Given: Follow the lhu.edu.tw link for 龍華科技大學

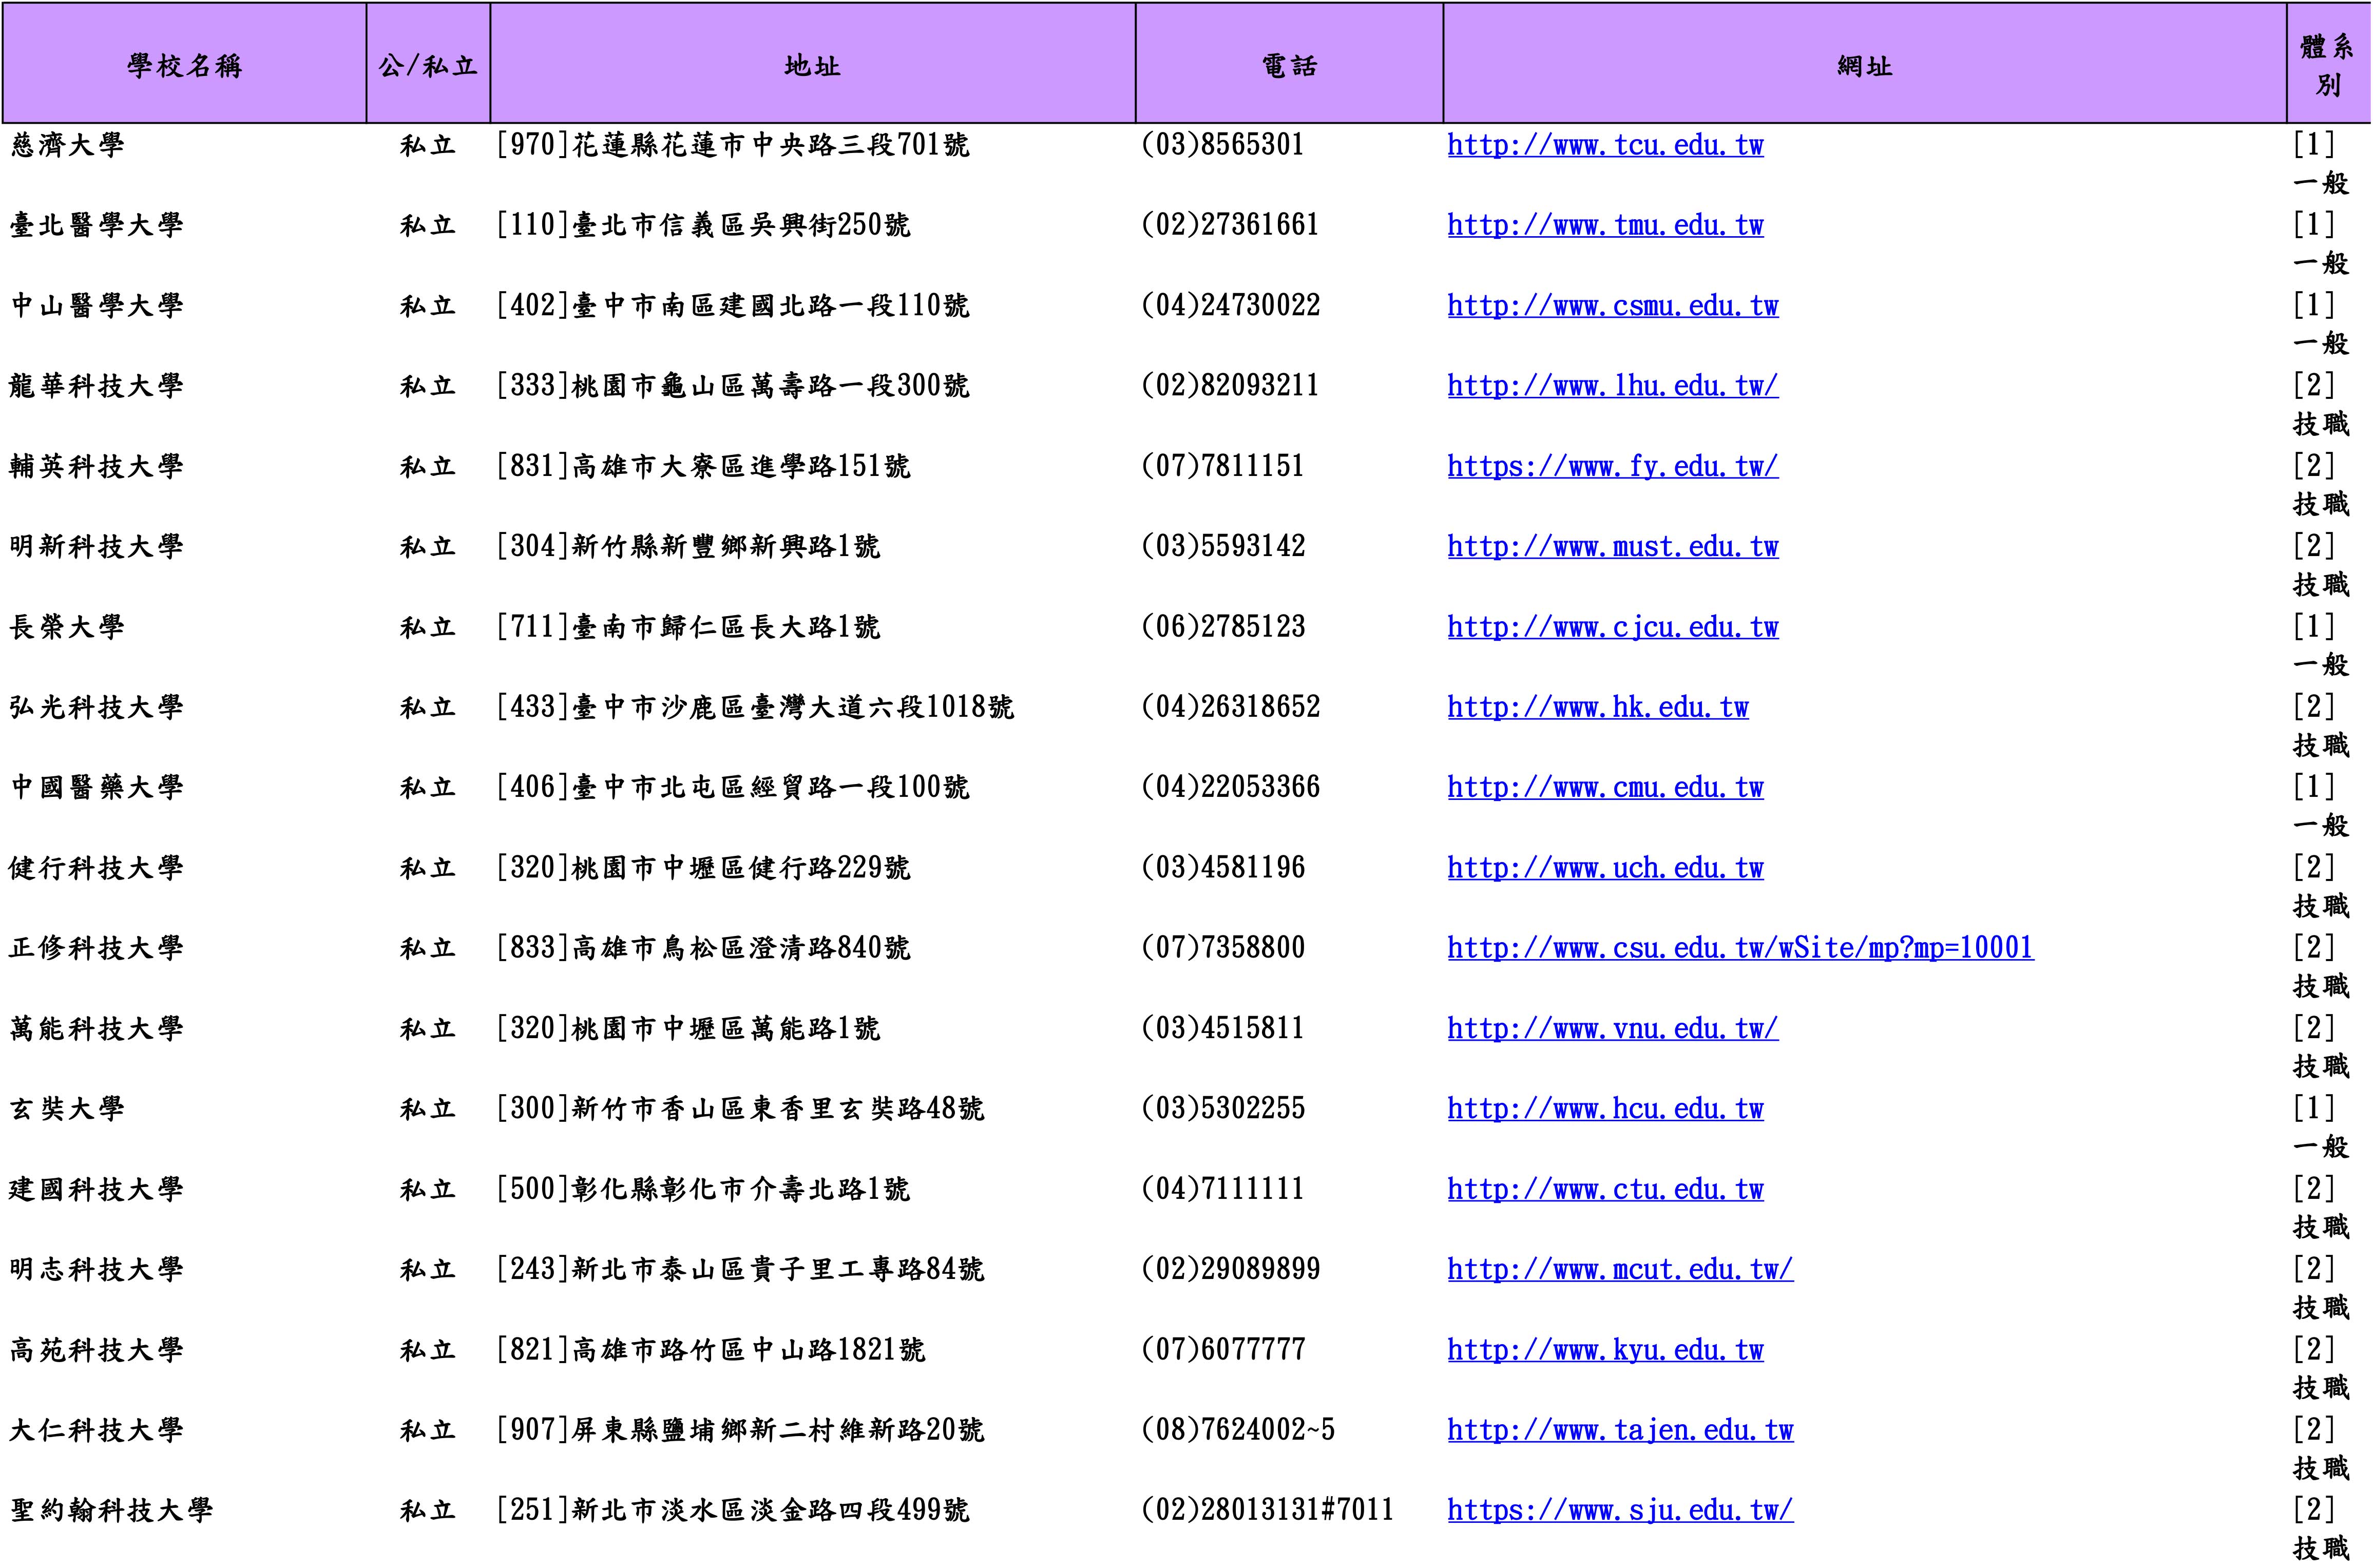Looking at the screenshot, I should coord(1612,386).
